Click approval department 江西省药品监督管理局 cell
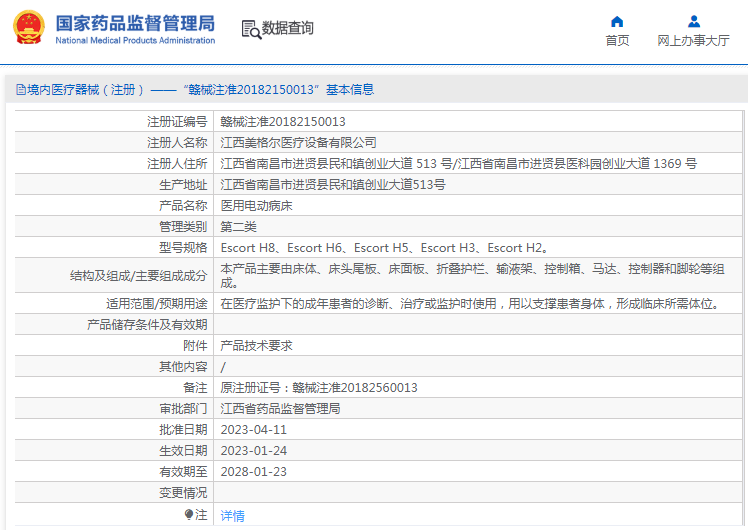 tap(280, 409)
